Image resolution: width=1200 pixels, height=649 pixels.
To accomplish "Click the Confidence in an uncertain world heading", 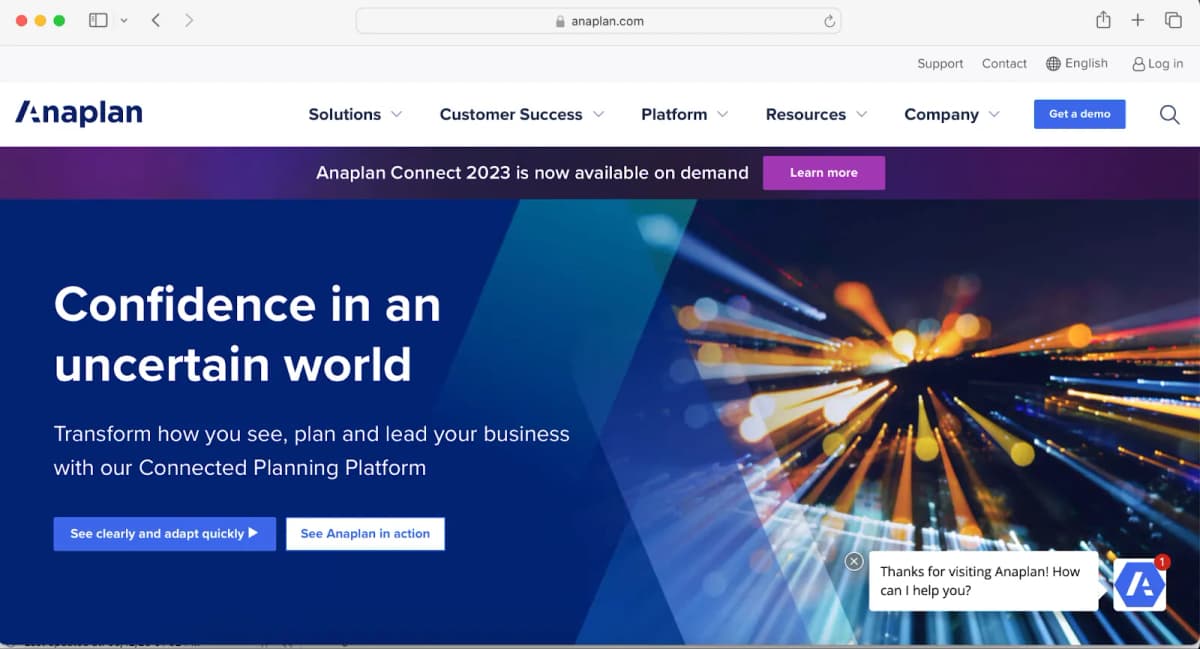I will 247,333.
